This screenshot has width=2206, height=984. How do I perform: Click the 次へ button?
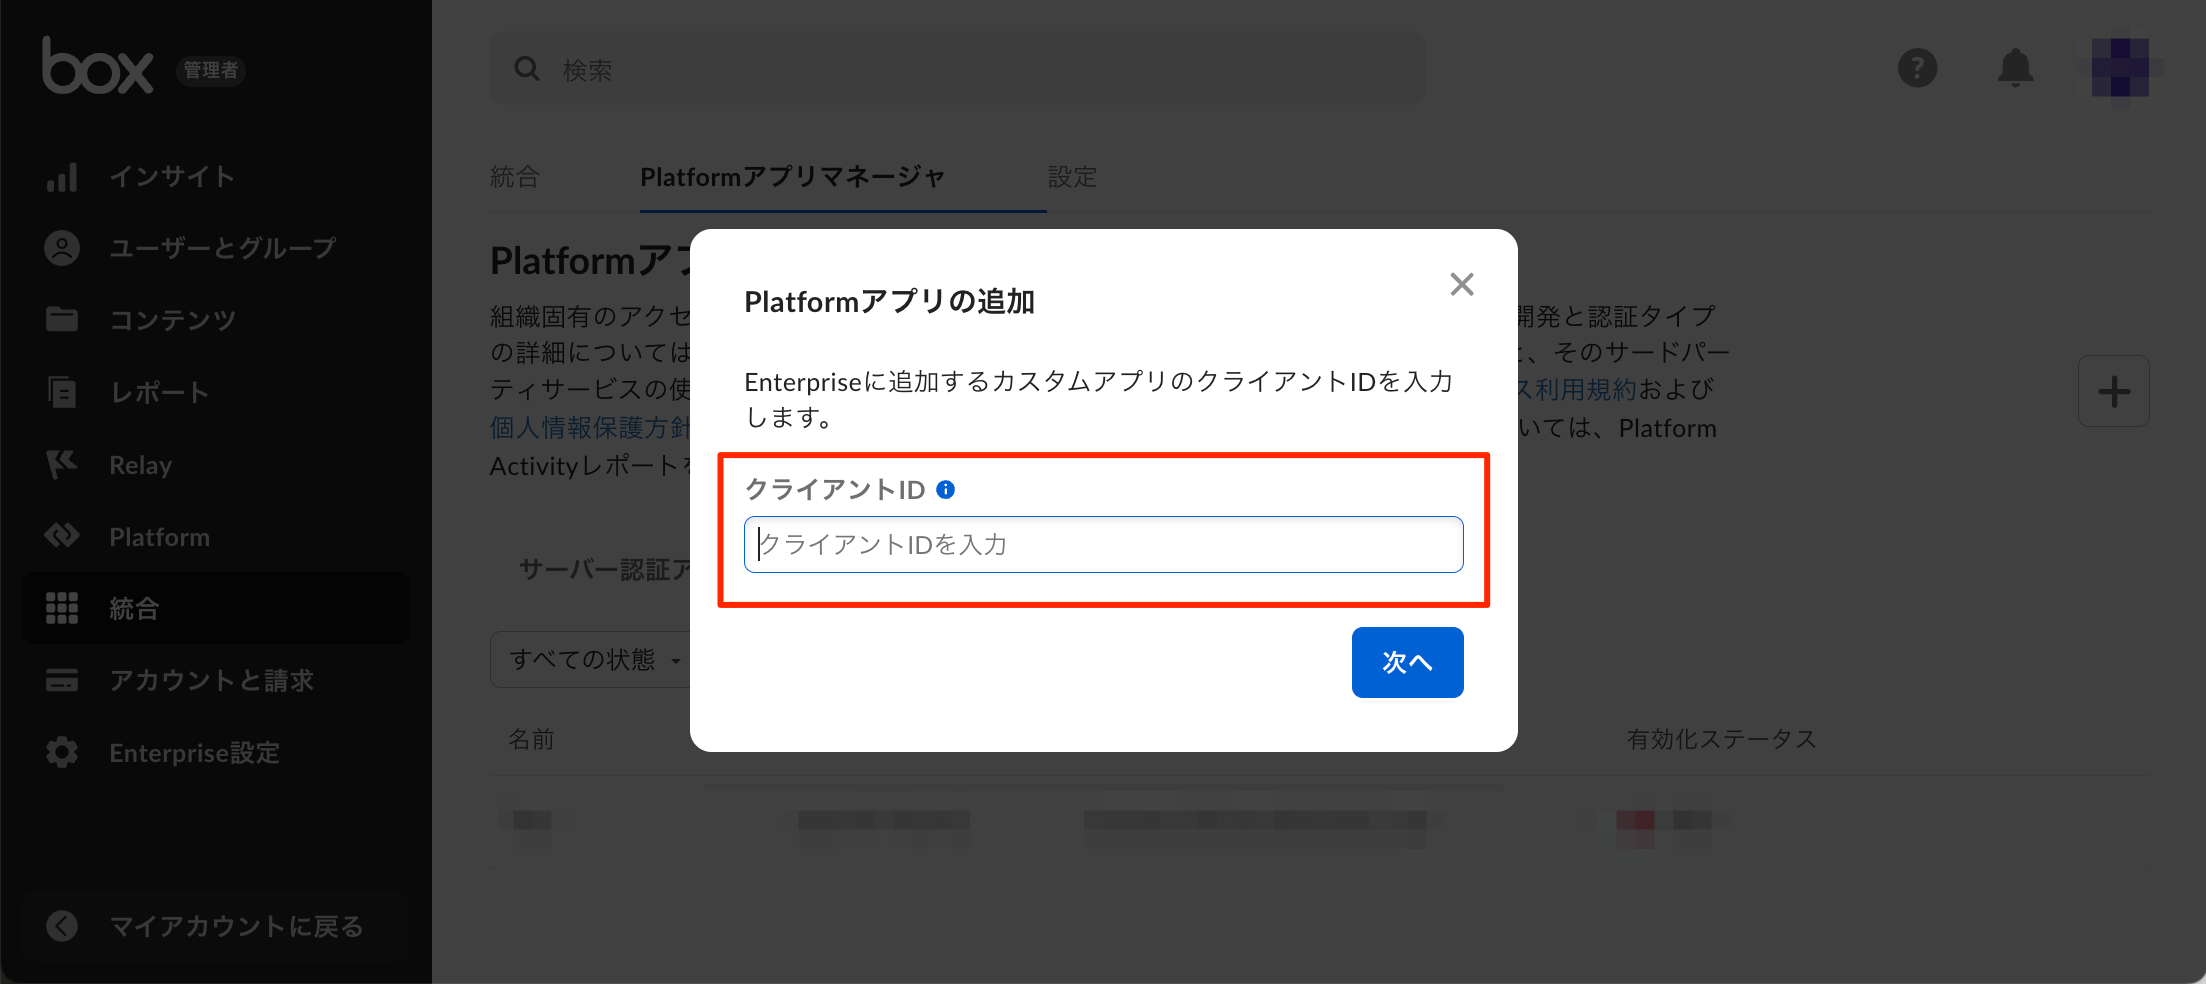tap(1407, 662)
